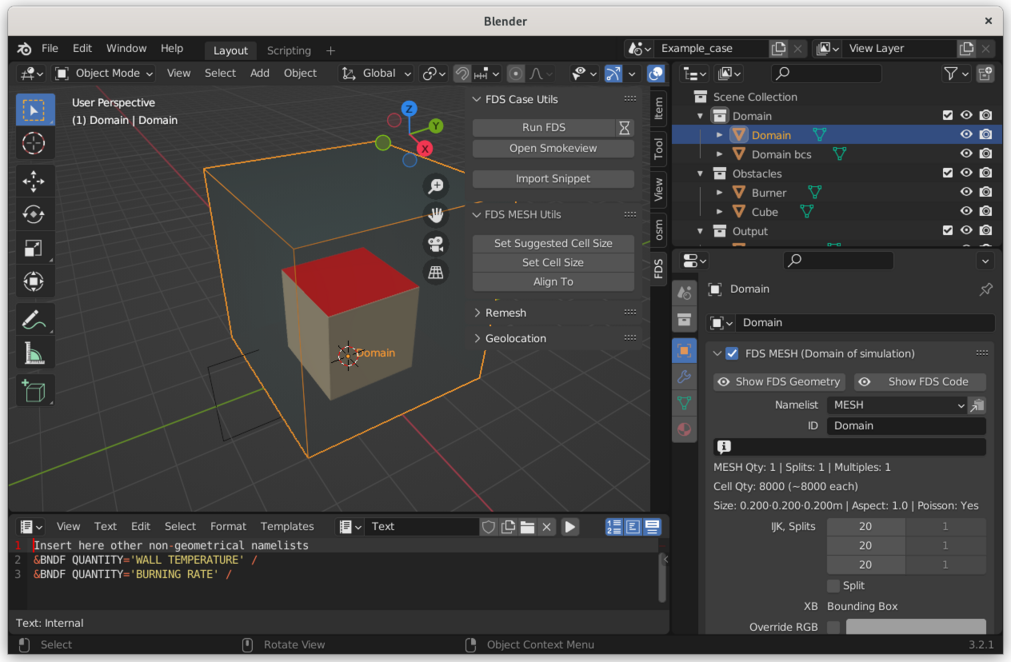The height and width of the screenshot is (662, 1011).
Task: Click the viewport zoom magnifier icon
Action: tap(436, 186)
